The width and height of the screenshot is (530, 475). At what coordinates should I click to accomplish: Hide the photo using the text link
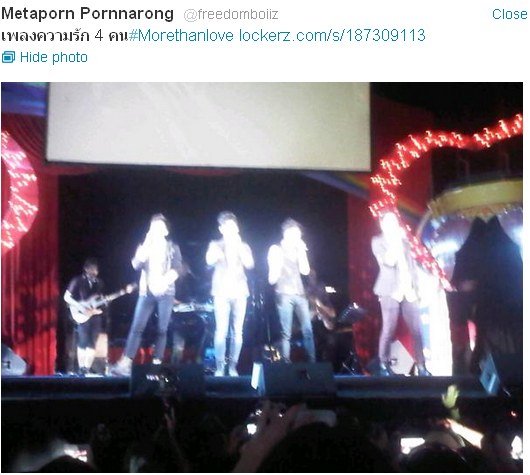coord(53,57)
